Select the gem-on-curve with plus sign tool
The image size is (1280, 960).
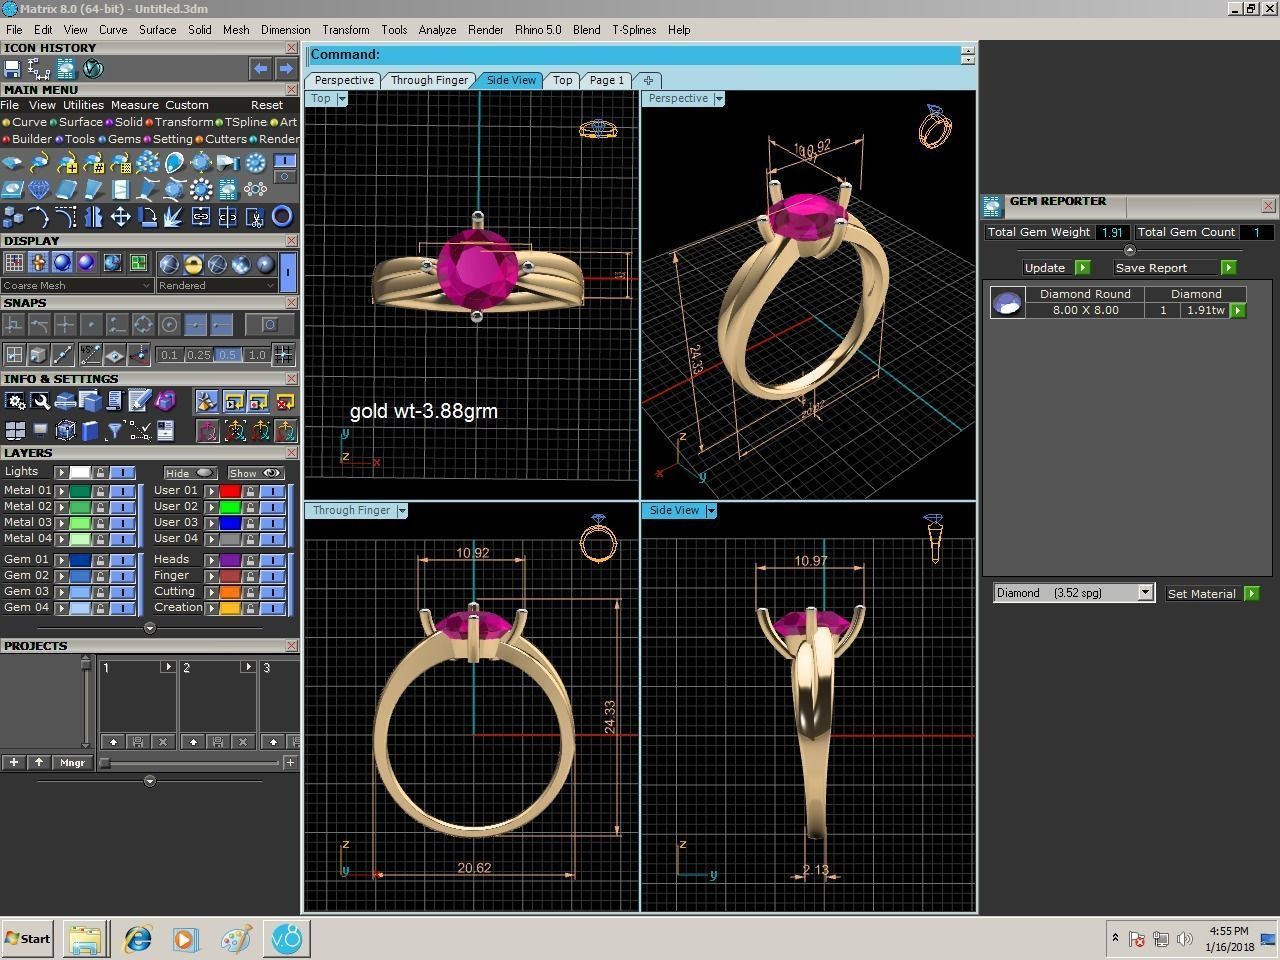point(66,163)
